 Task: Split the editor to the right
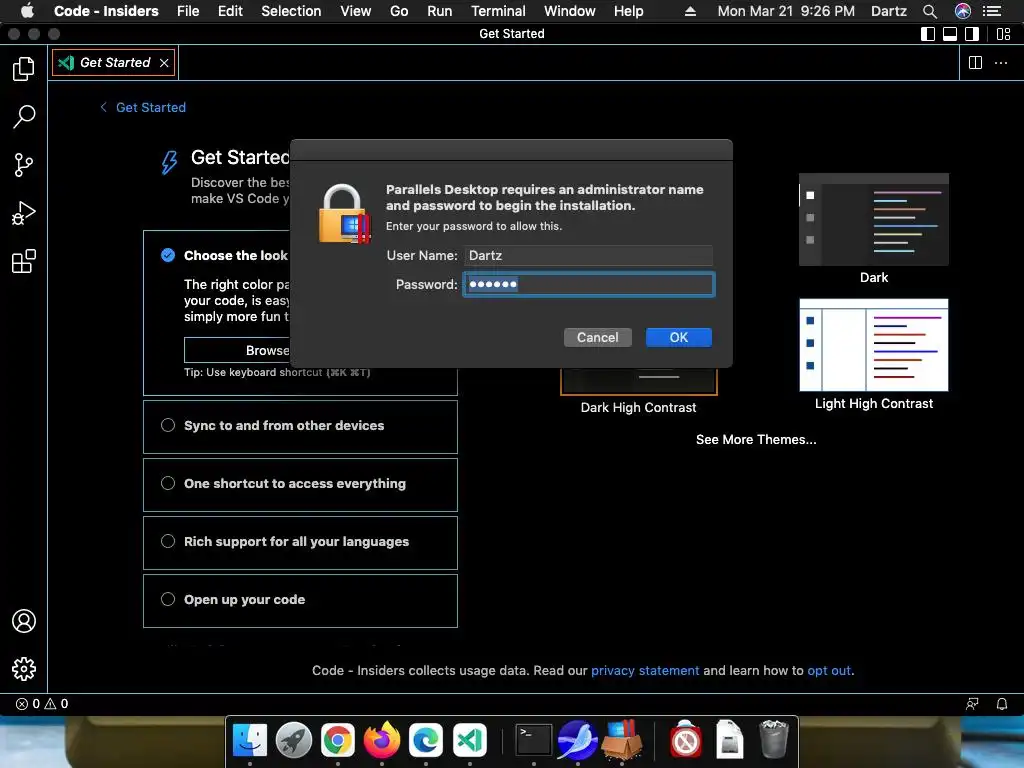[x=975, y=63]
